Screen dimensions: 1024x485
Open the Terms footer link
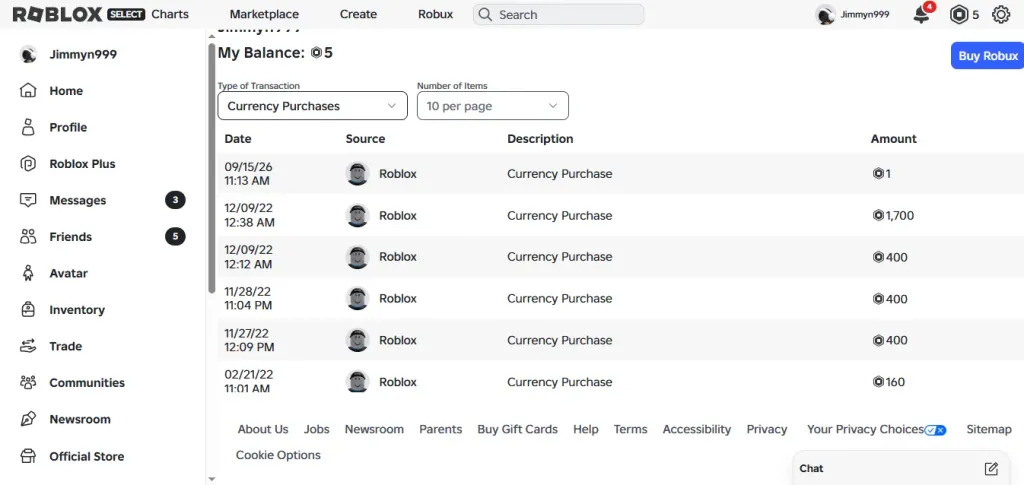(630, 430)
